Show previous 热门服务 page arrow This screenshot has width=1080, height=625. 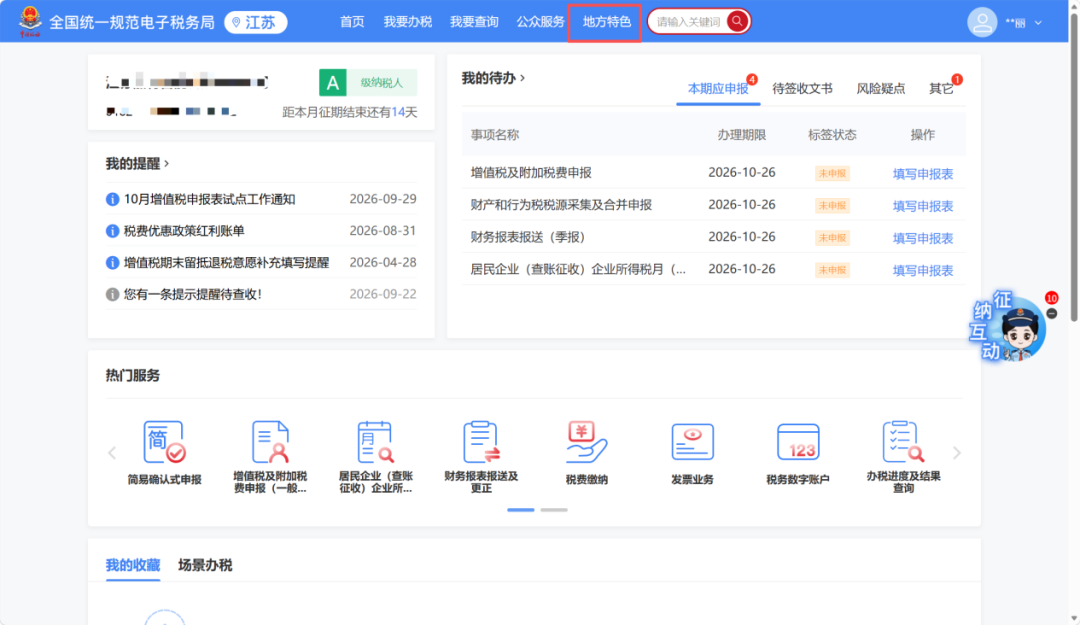(112, 453)
